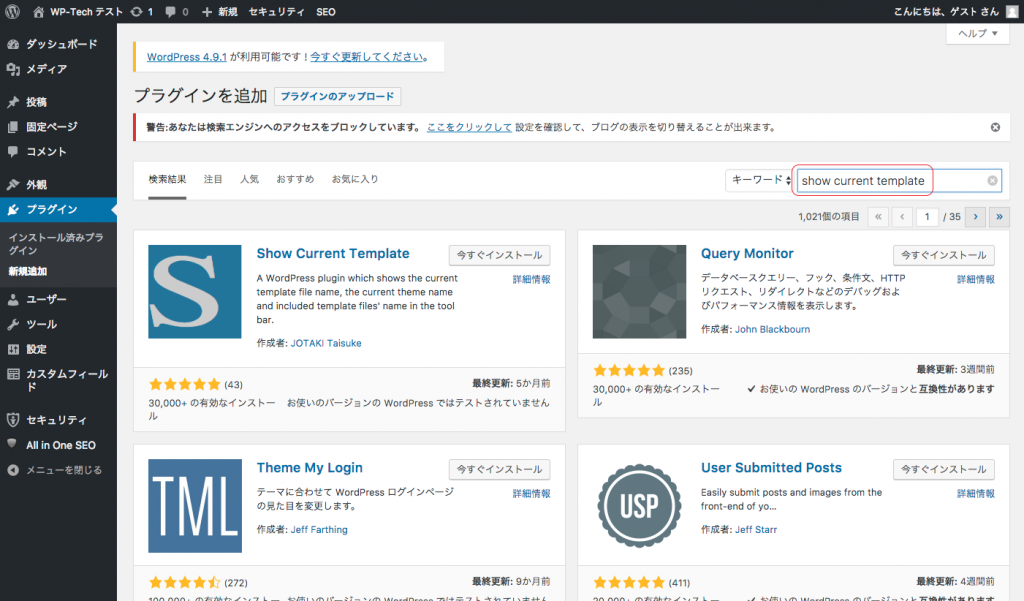Open Query Monitor title link
This screenshot has height=601, width=1024.
click(x=747, y=253)
